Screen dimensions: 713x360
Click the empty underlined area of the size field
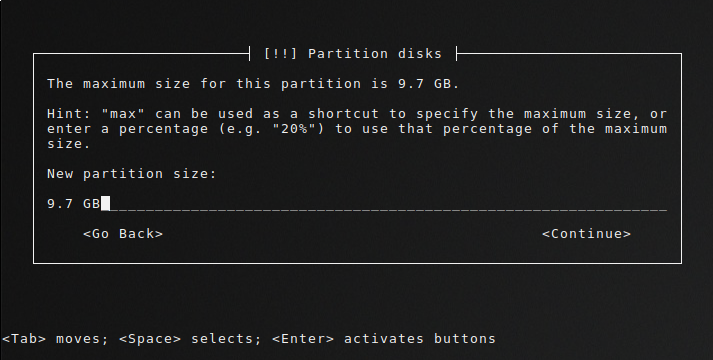389,204
